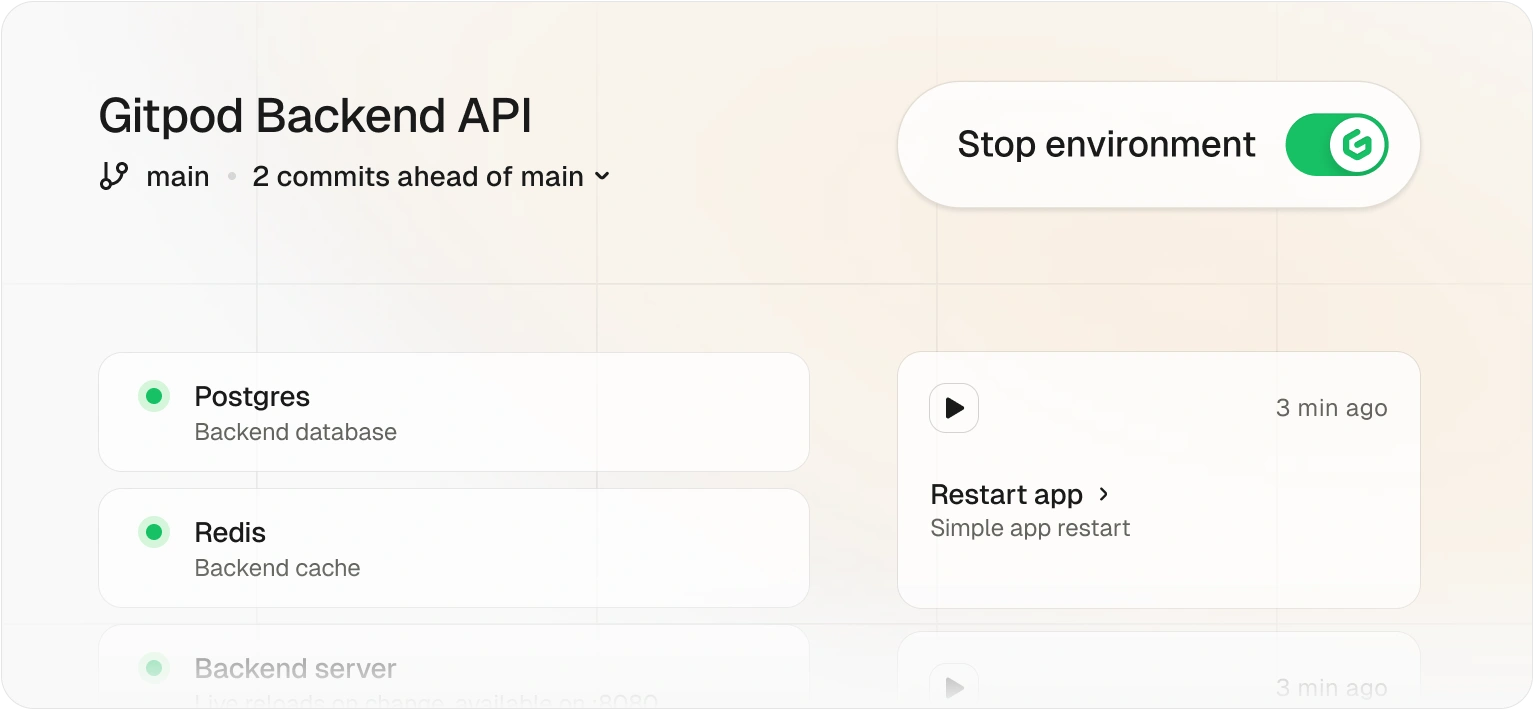Click the Backend server status indicator

point(154,668)
